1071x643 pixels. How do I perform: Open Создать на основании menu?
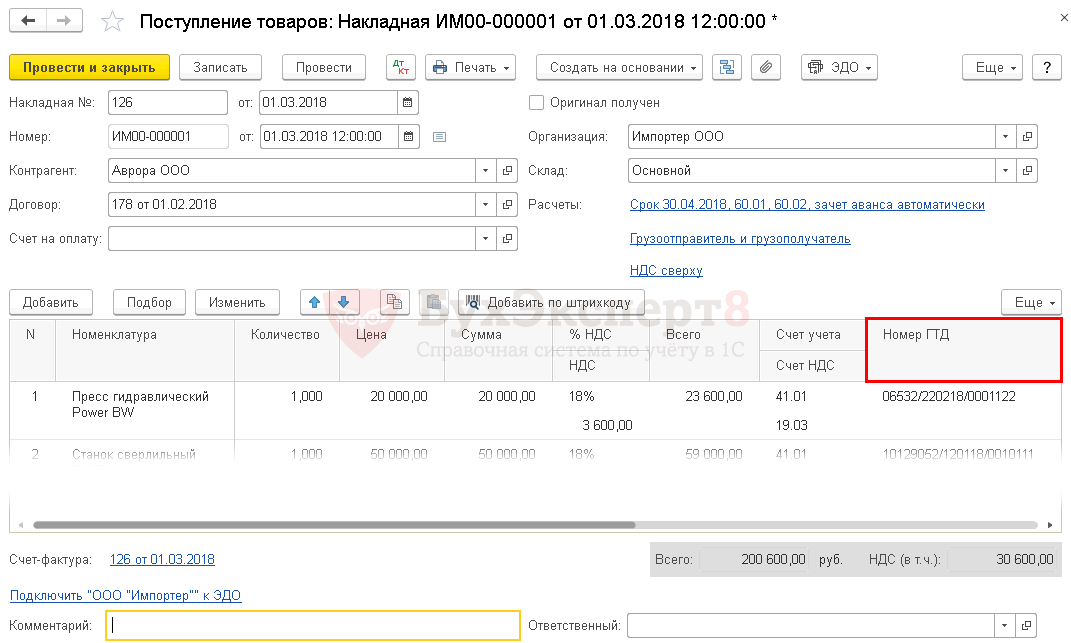pos(619,67)
